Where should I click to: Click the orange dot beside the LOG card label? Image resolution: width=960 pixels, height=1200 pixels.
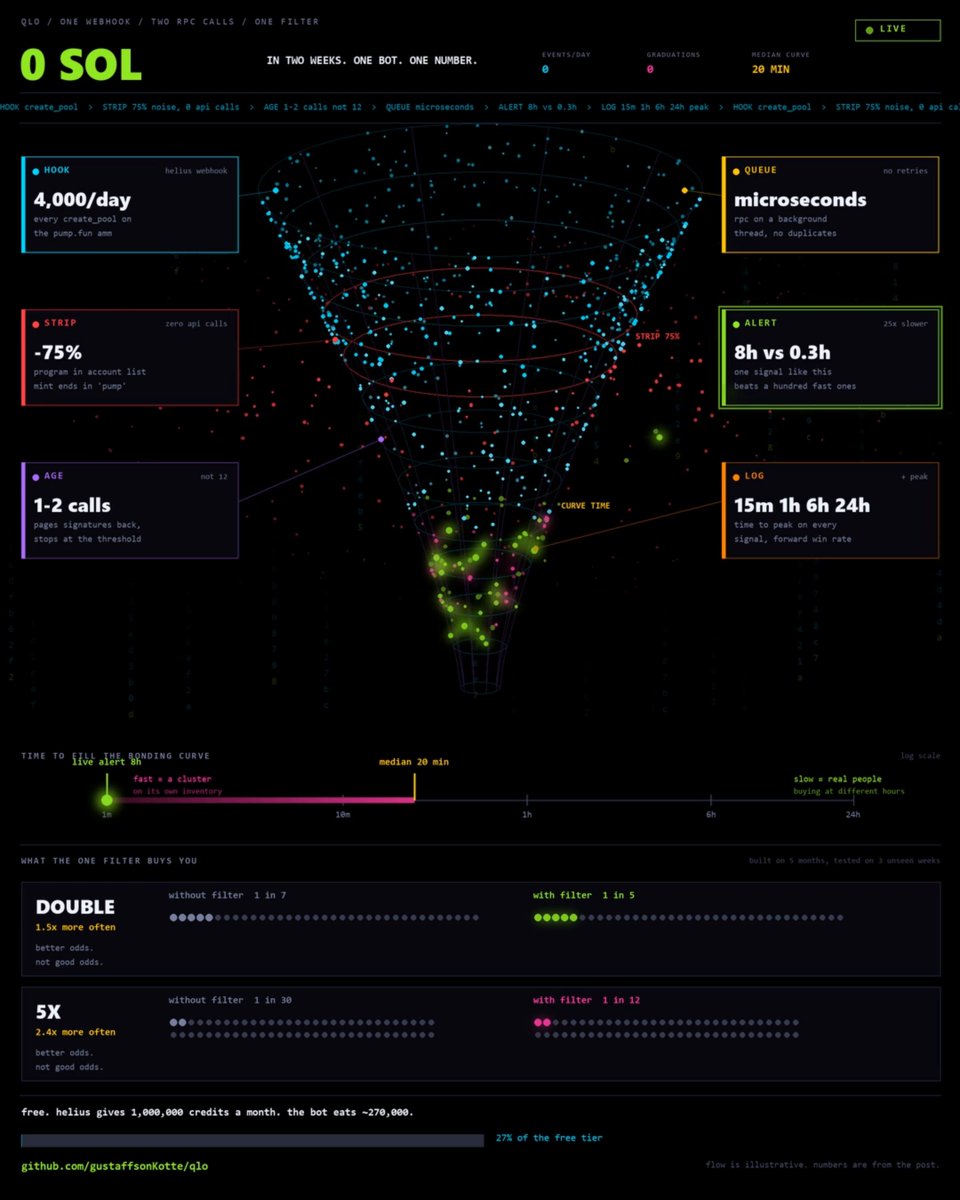tap(736, 477)
